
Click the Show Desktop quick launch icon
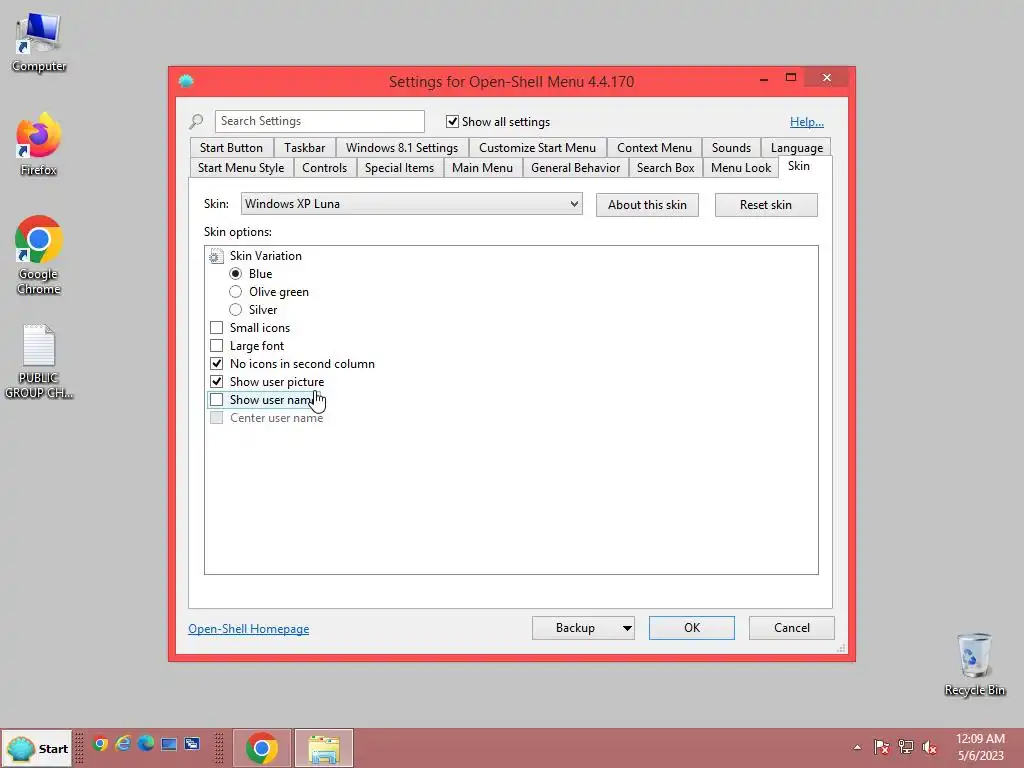tap(168, 744)
